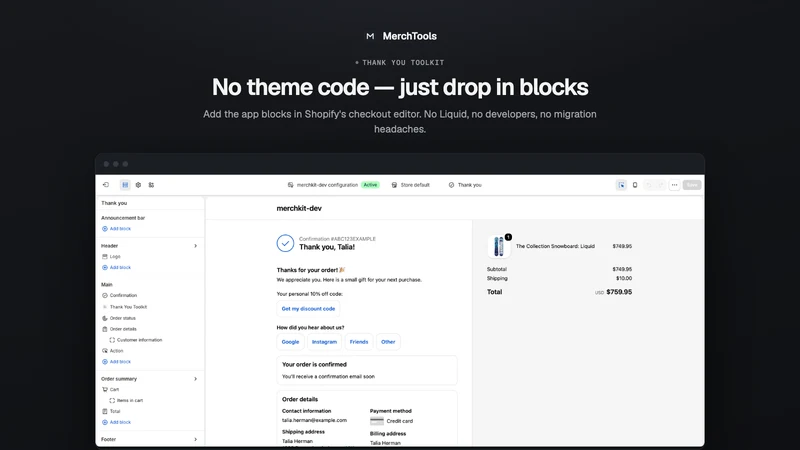Select the Confirmation block in Main
Viewport: 800px width, 450px height.
pyautogui.click(x=119, y=295)
